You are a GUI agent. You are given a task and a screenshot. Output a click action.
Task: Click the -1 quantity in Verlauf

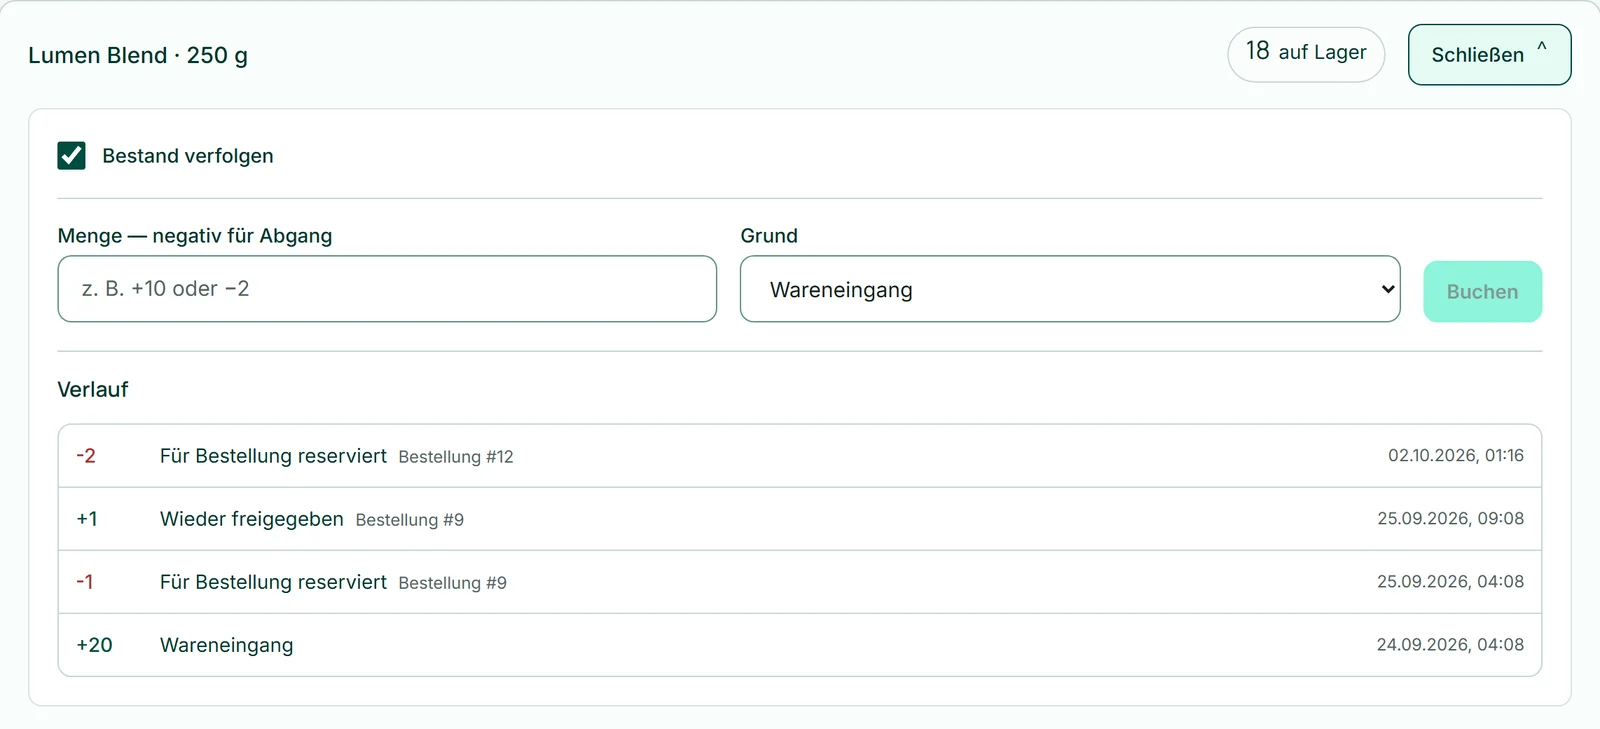[85, 582]
